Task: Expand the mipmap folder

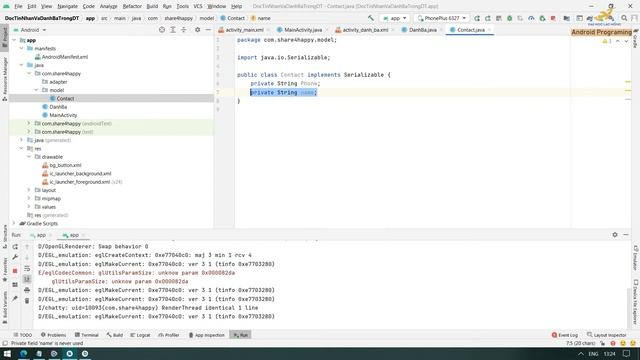Action: (x=29, y=198)
